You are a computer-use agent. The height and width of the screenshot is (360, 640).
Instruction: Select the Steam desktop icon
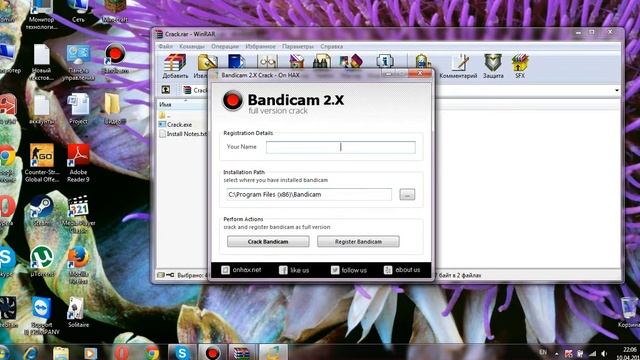pos(42,210)
